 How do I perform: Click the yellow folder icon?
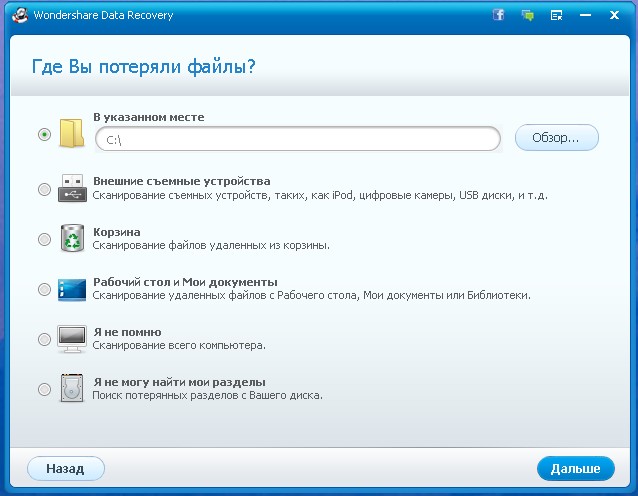(72, 133)
